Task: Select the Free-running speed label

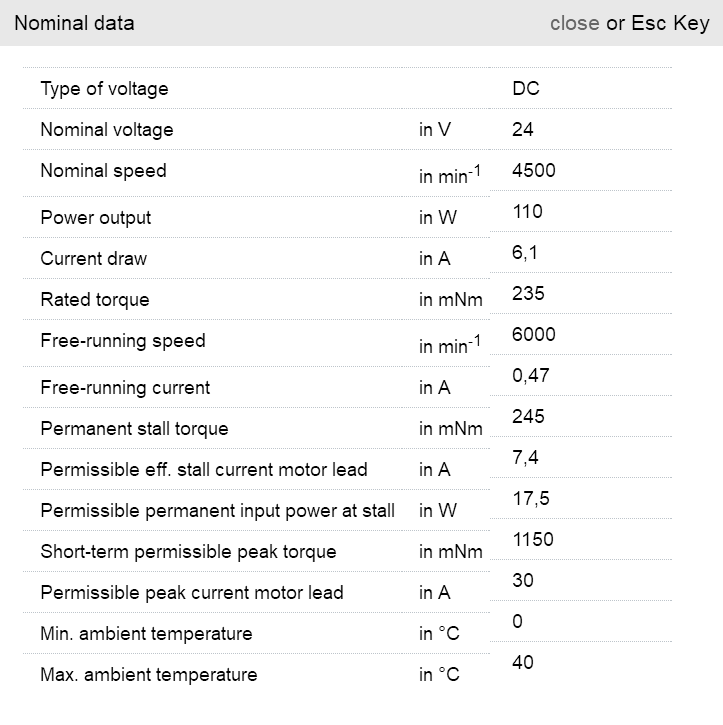Action: pyautogui.click(x=122, y=341)
